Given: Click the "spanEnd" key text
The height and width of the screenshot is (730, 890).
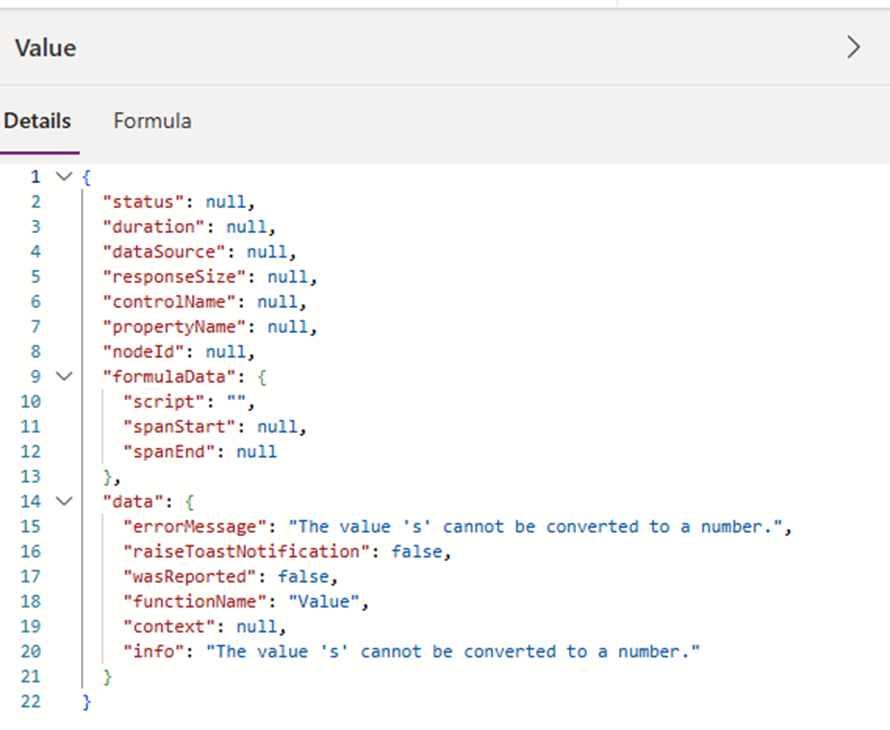Looking at the screenshot, I should (169, 452).
